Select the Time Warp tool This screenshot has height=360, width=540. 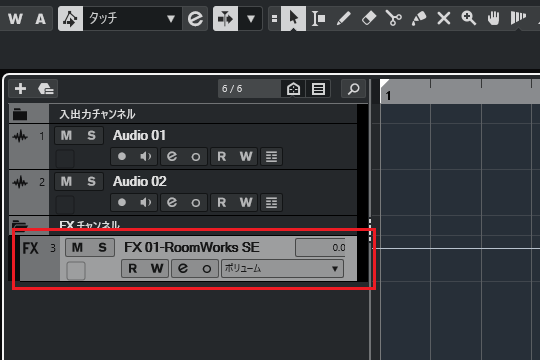tap(518, 18)
